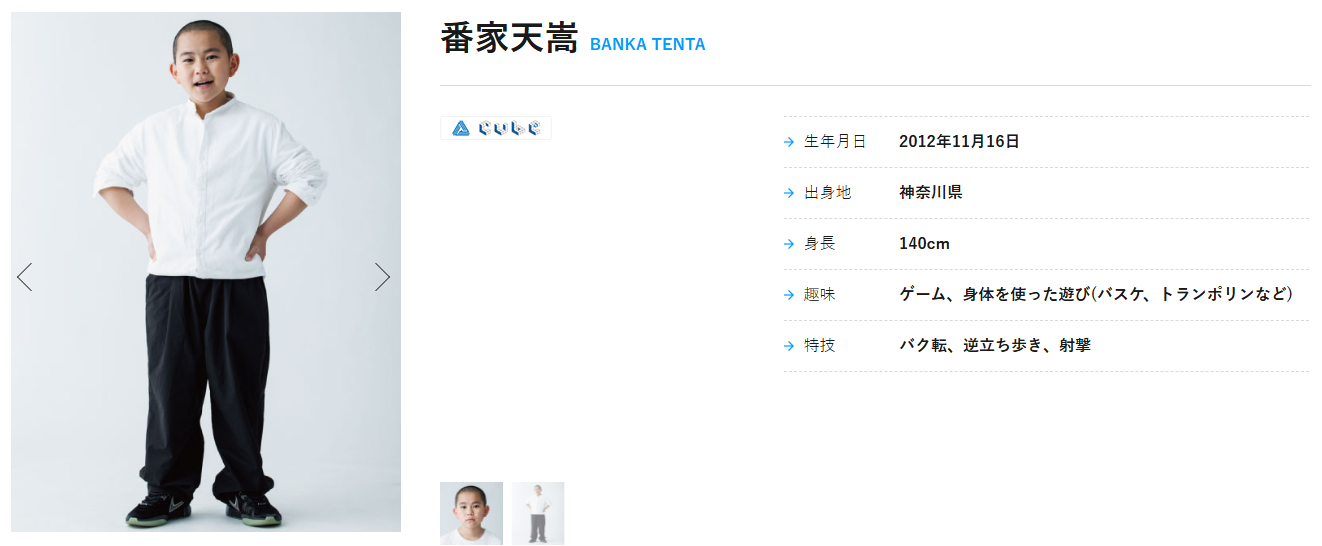1322x546 pixels.
Task: Click the BANKA TENTA romanized name
Action: 647,45
